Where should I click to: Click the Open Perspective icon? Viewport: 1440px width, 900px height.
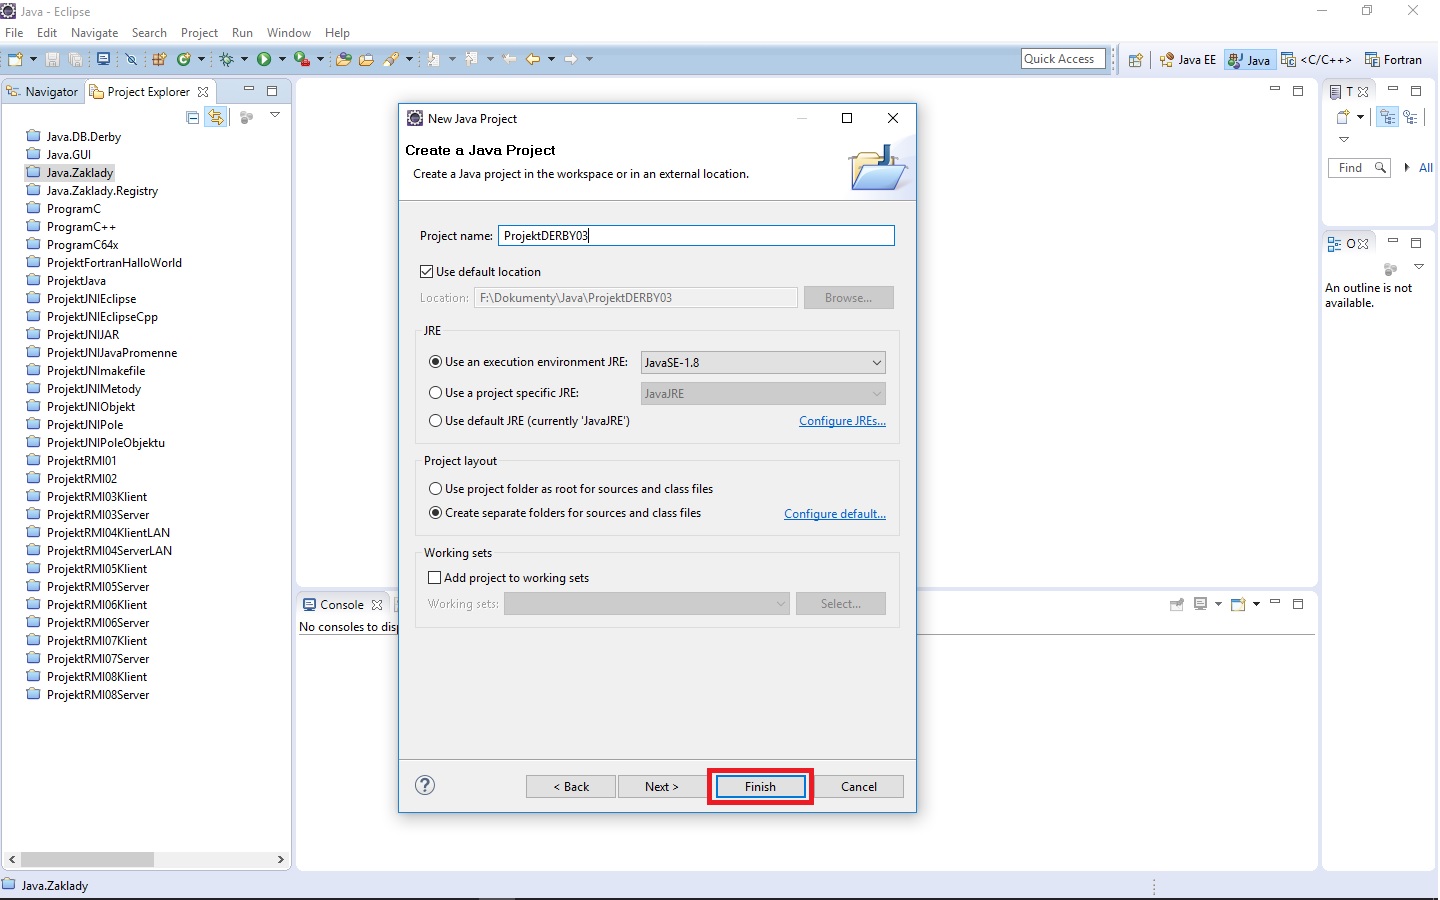[1135, 60]
